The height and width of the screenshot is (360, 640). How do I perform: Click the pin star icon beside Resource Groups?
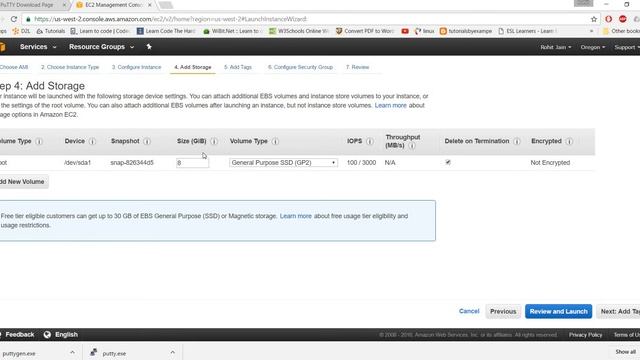(149, 47)
